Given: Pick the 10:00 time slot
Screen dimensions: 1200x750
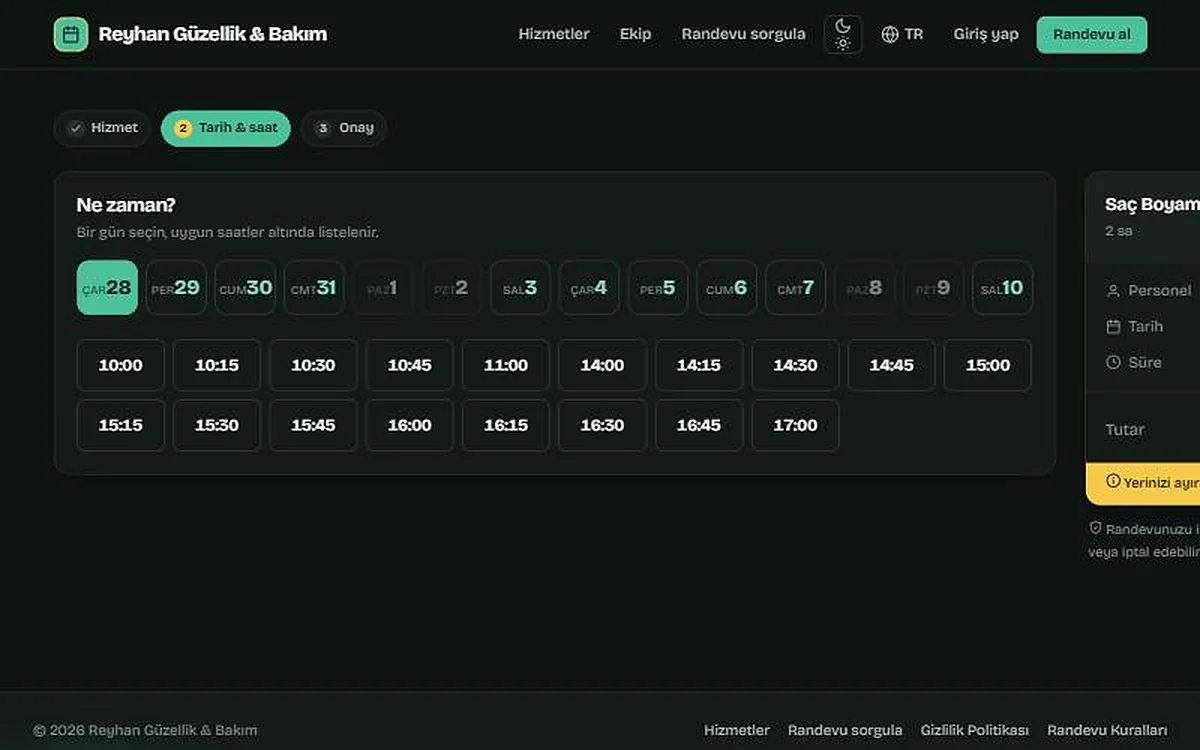Looking at the screenshot, I should tap(121, 365).
